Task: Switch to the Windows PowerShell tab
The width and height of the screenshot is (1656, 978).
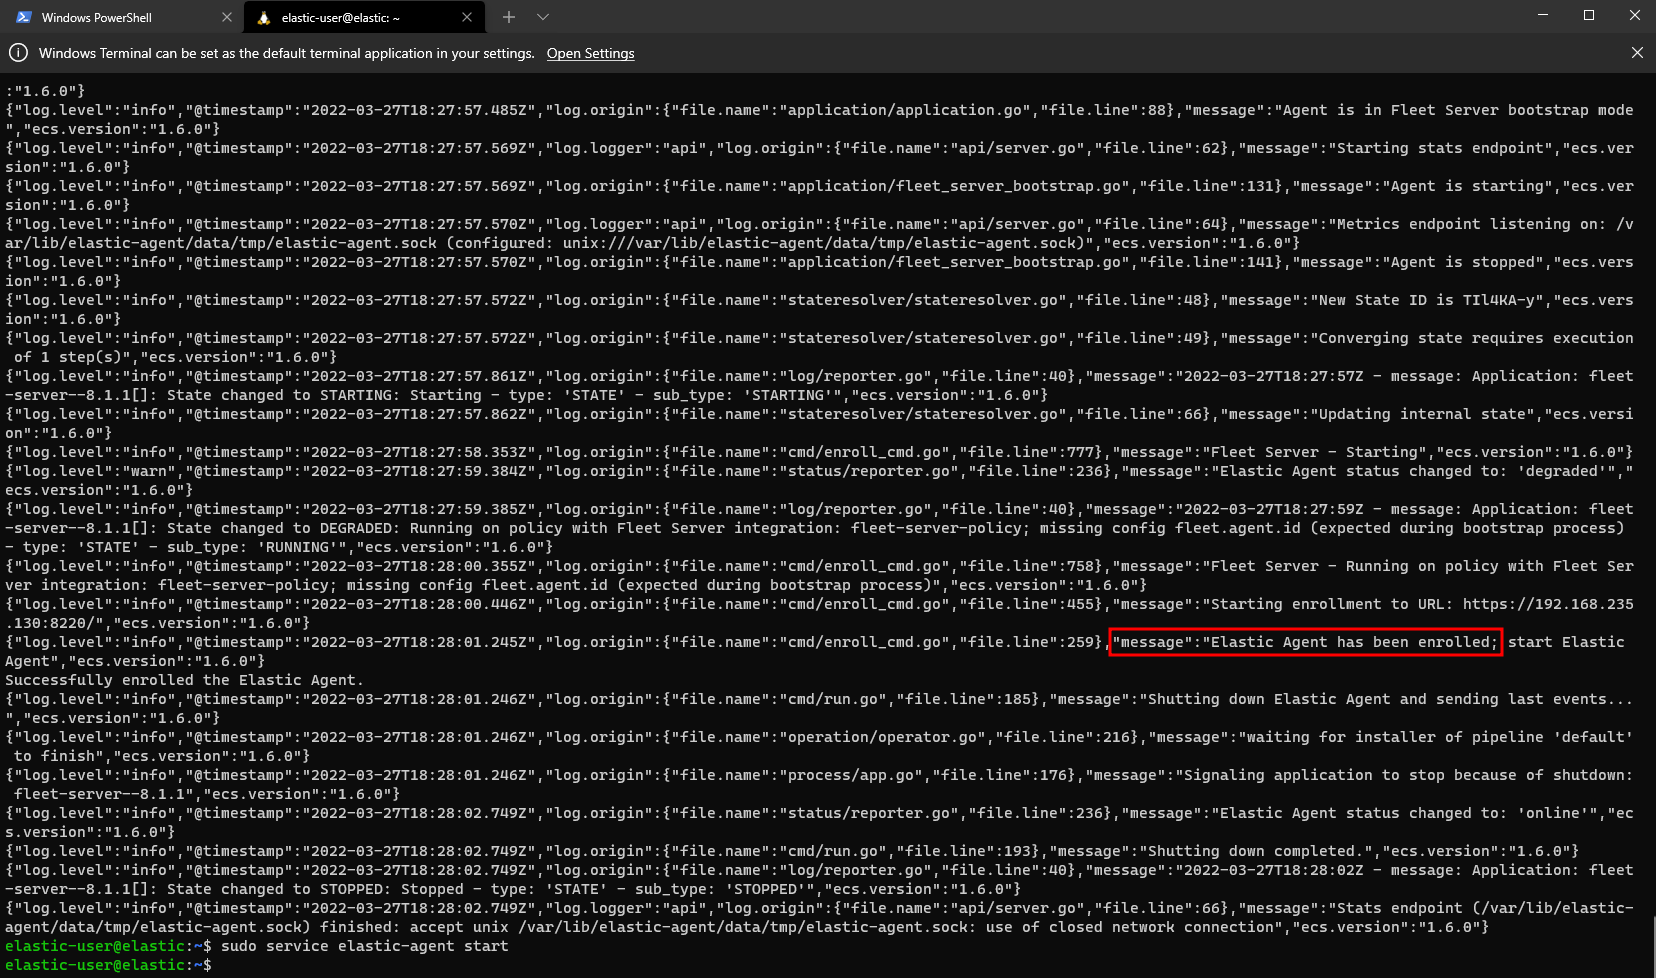Action: [97, 17]
